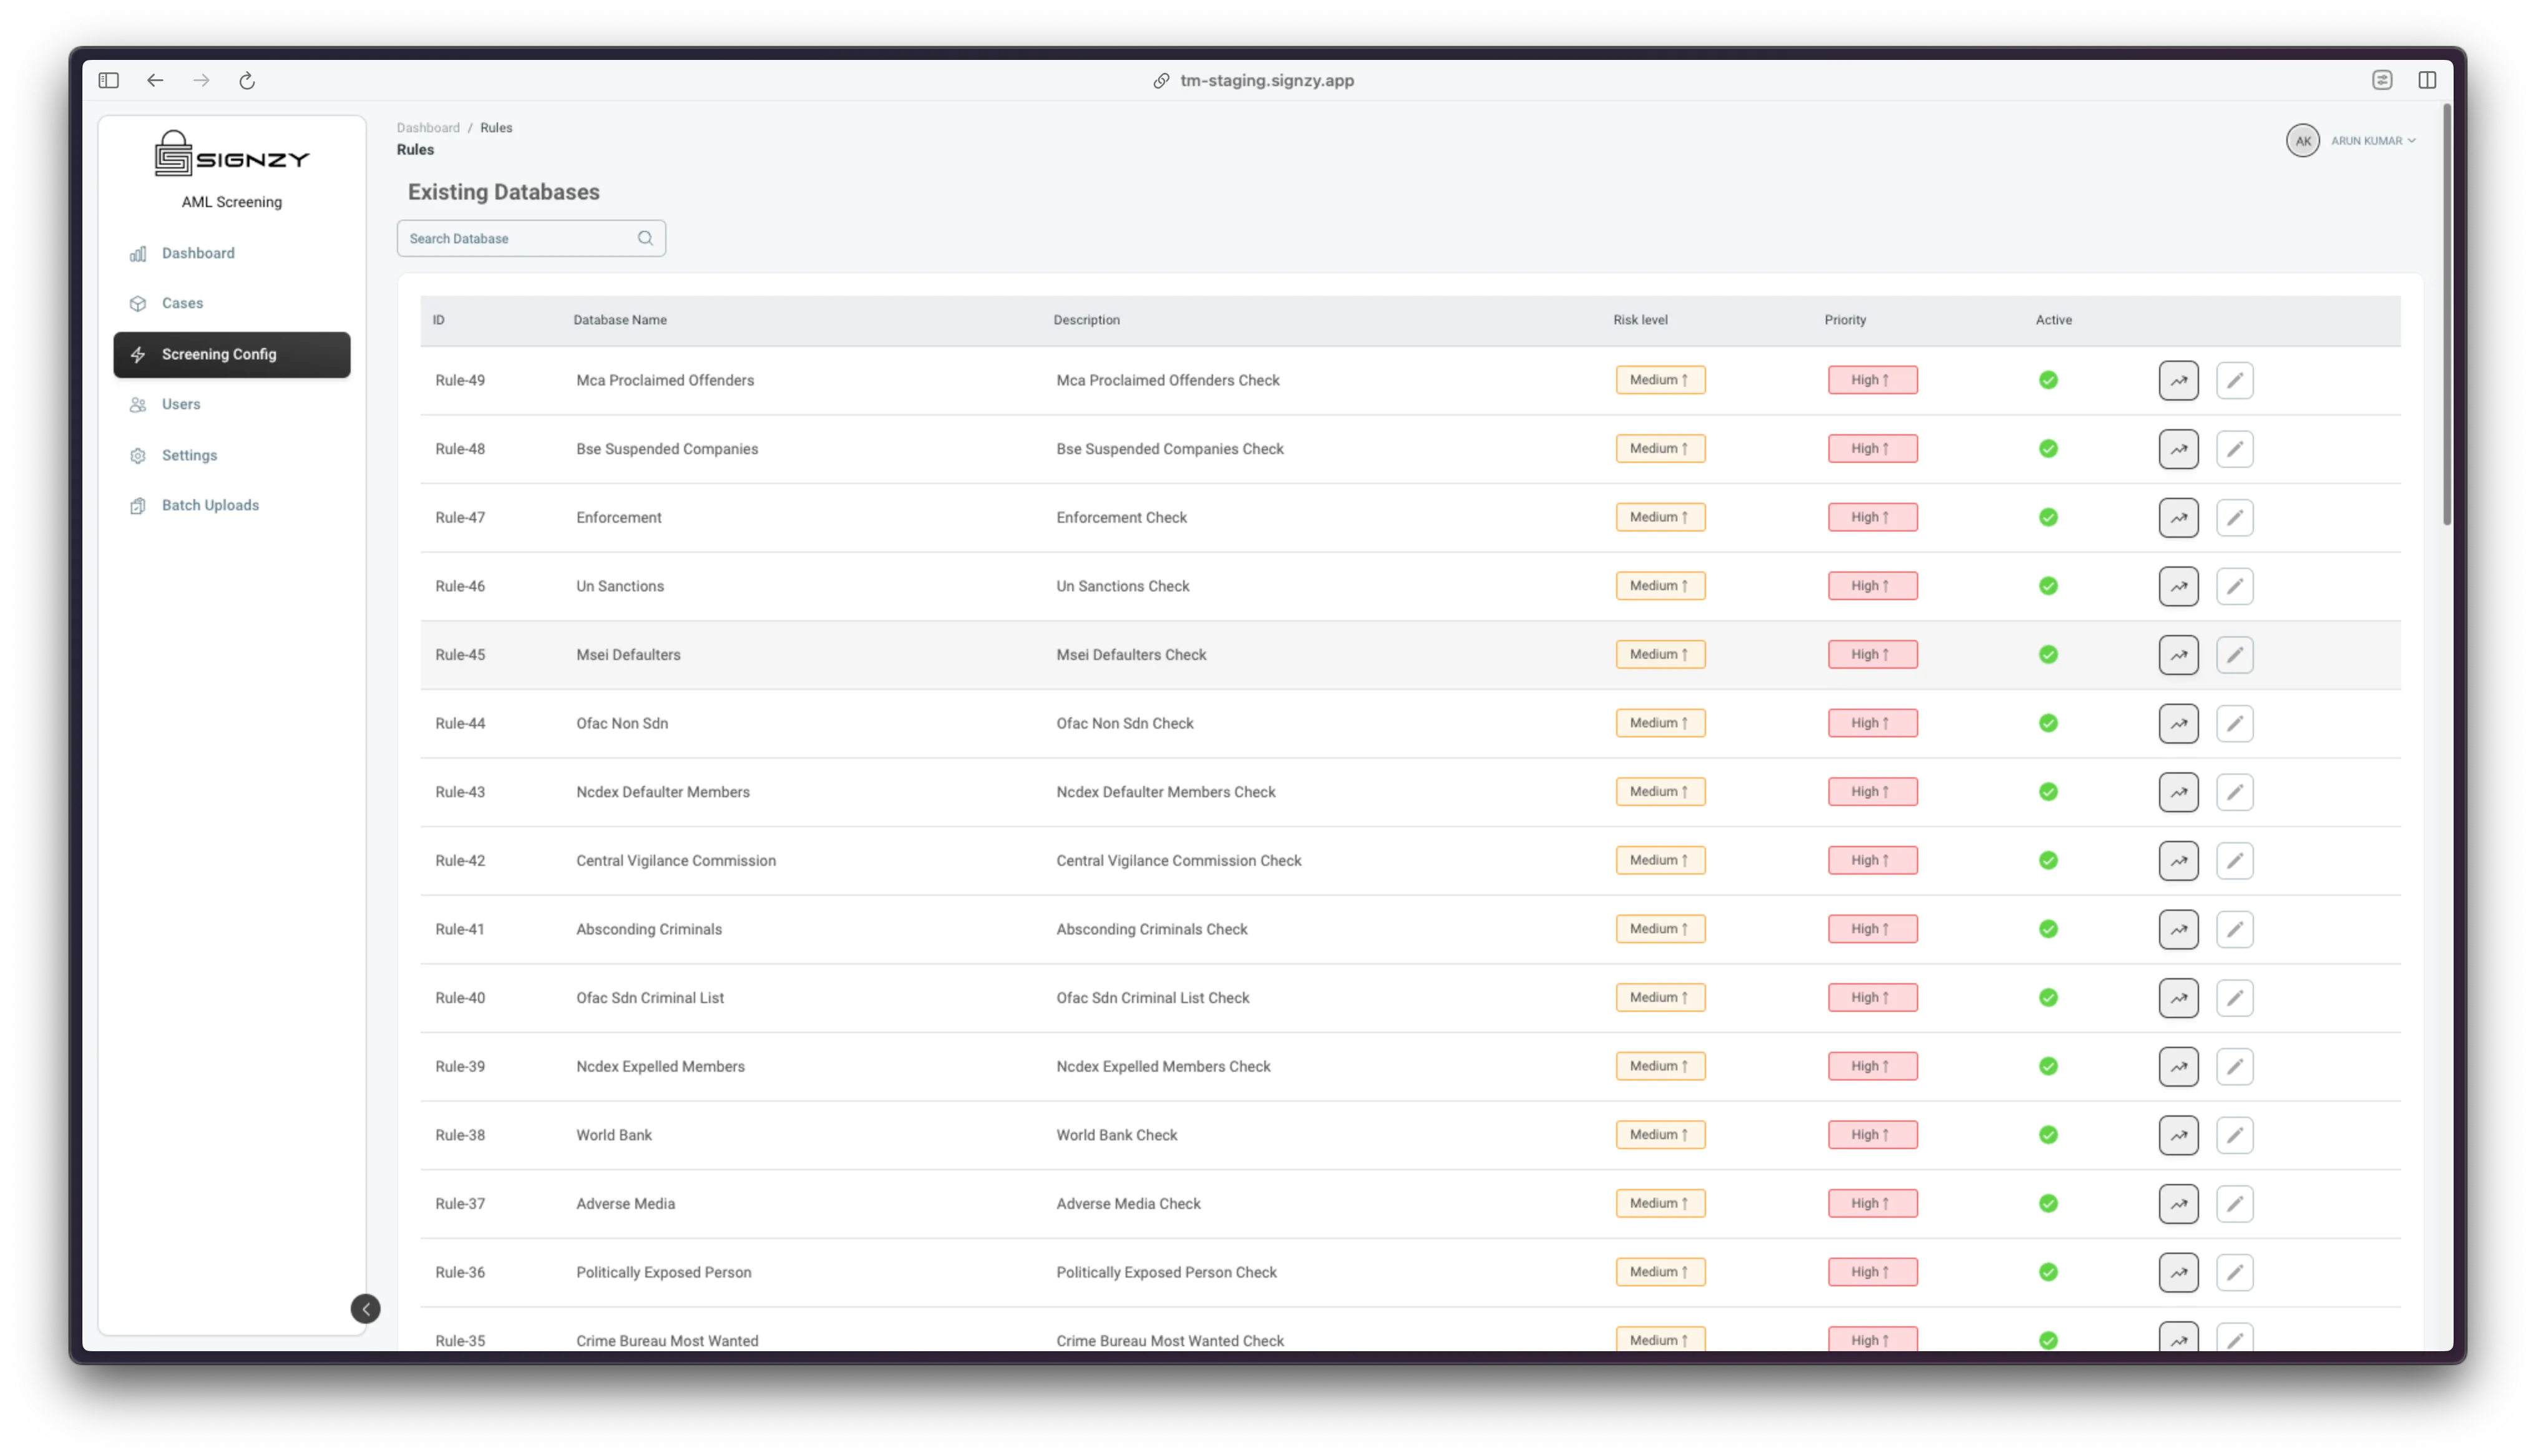The height and width of the screenshot is (1456, 2536).
Task: Select the Screening Config sidebar item
Action: pyautogui.click(x=232, y=355)
